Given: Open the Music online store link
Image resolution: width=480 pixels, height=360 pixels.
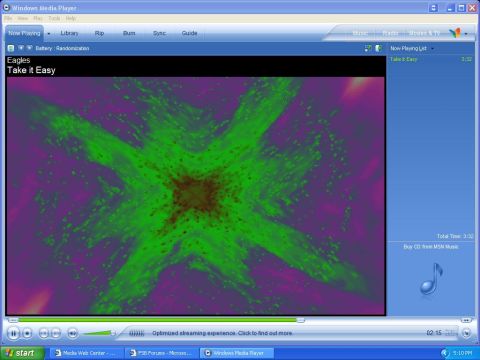Looking at the screenshot, I should pos(360,33).
